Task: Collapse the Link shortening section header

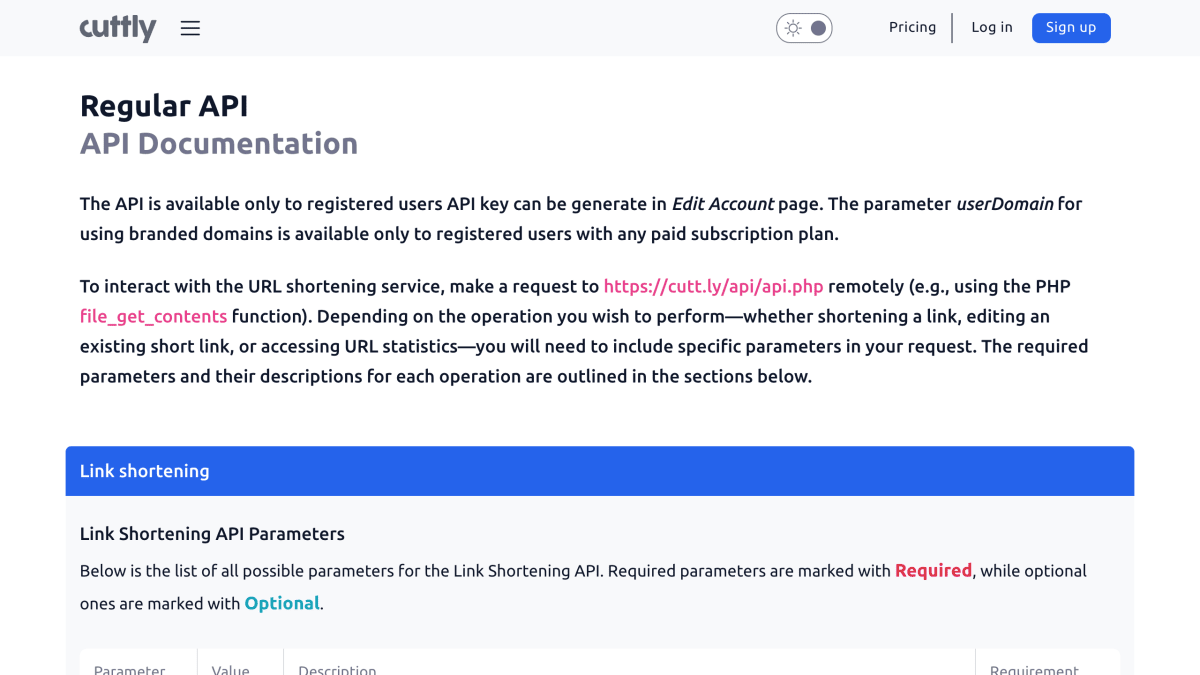Action: pos(600,471)
